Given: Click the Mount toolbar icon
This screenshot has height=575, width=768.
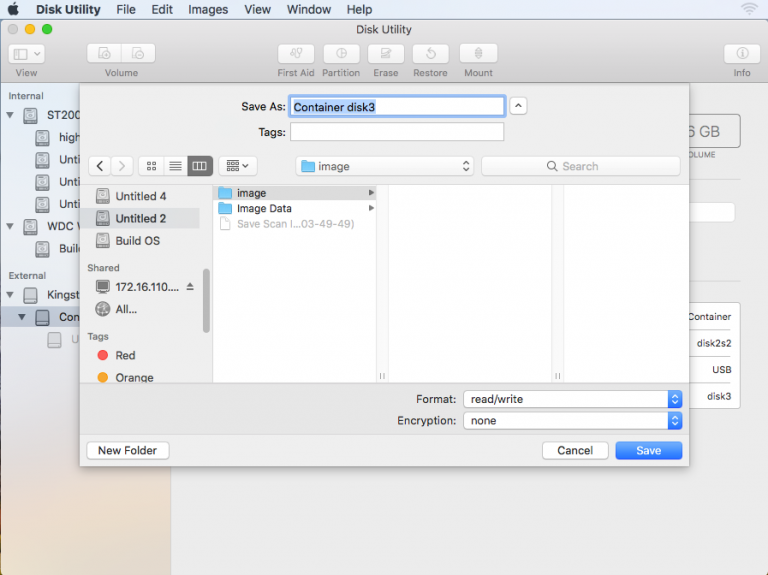Looking at the screenshot, I should pos(479,53).
